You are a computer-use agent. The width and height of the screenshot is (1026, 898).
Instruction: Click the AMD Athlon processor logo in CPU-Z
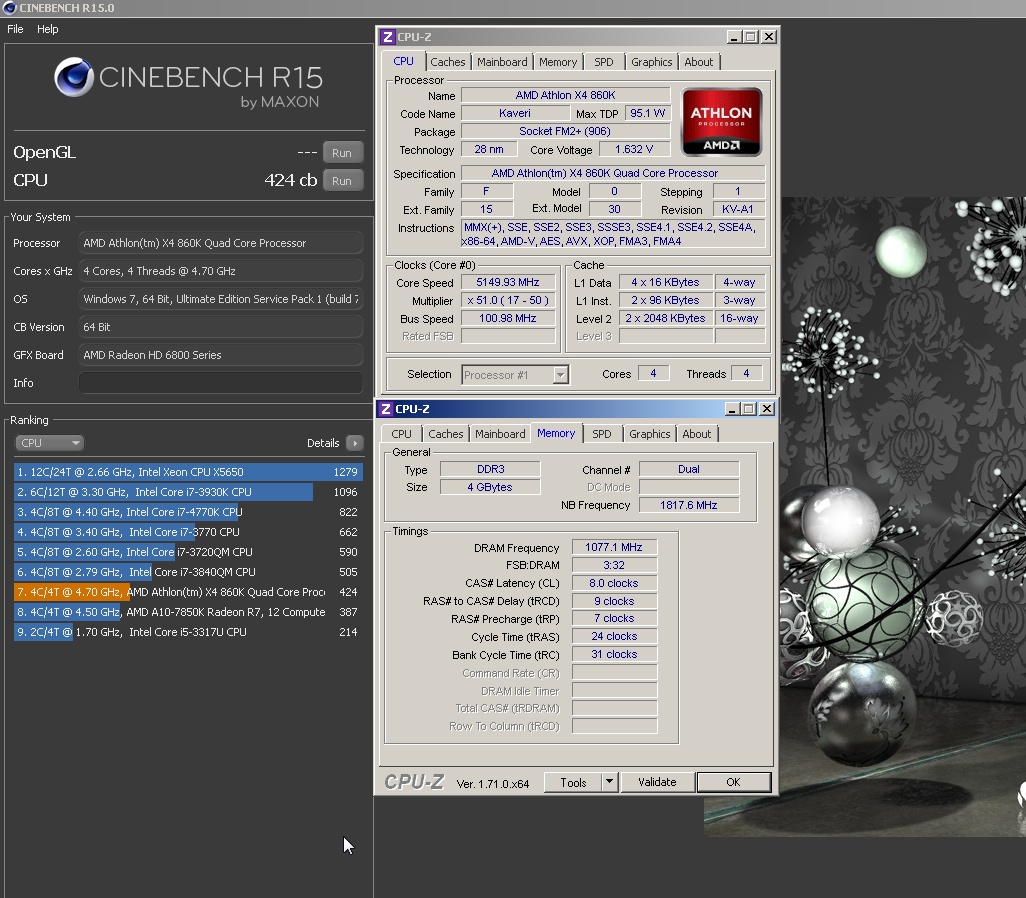point(721,122)
